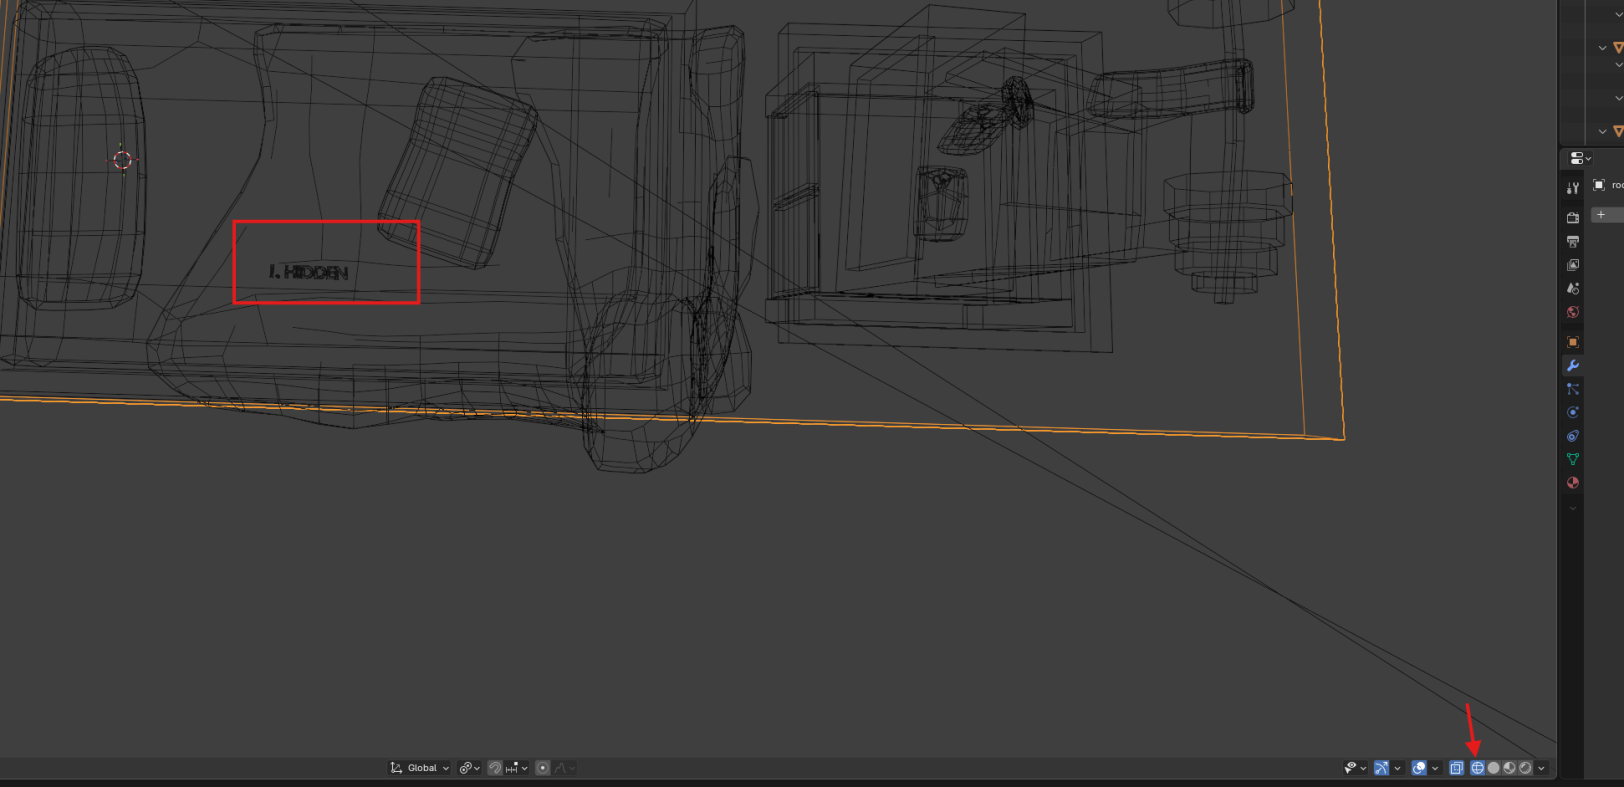The image size is (1624, 787).
Task: Switch viewport to Wireframe shading
Action: tap(1477, 768)
